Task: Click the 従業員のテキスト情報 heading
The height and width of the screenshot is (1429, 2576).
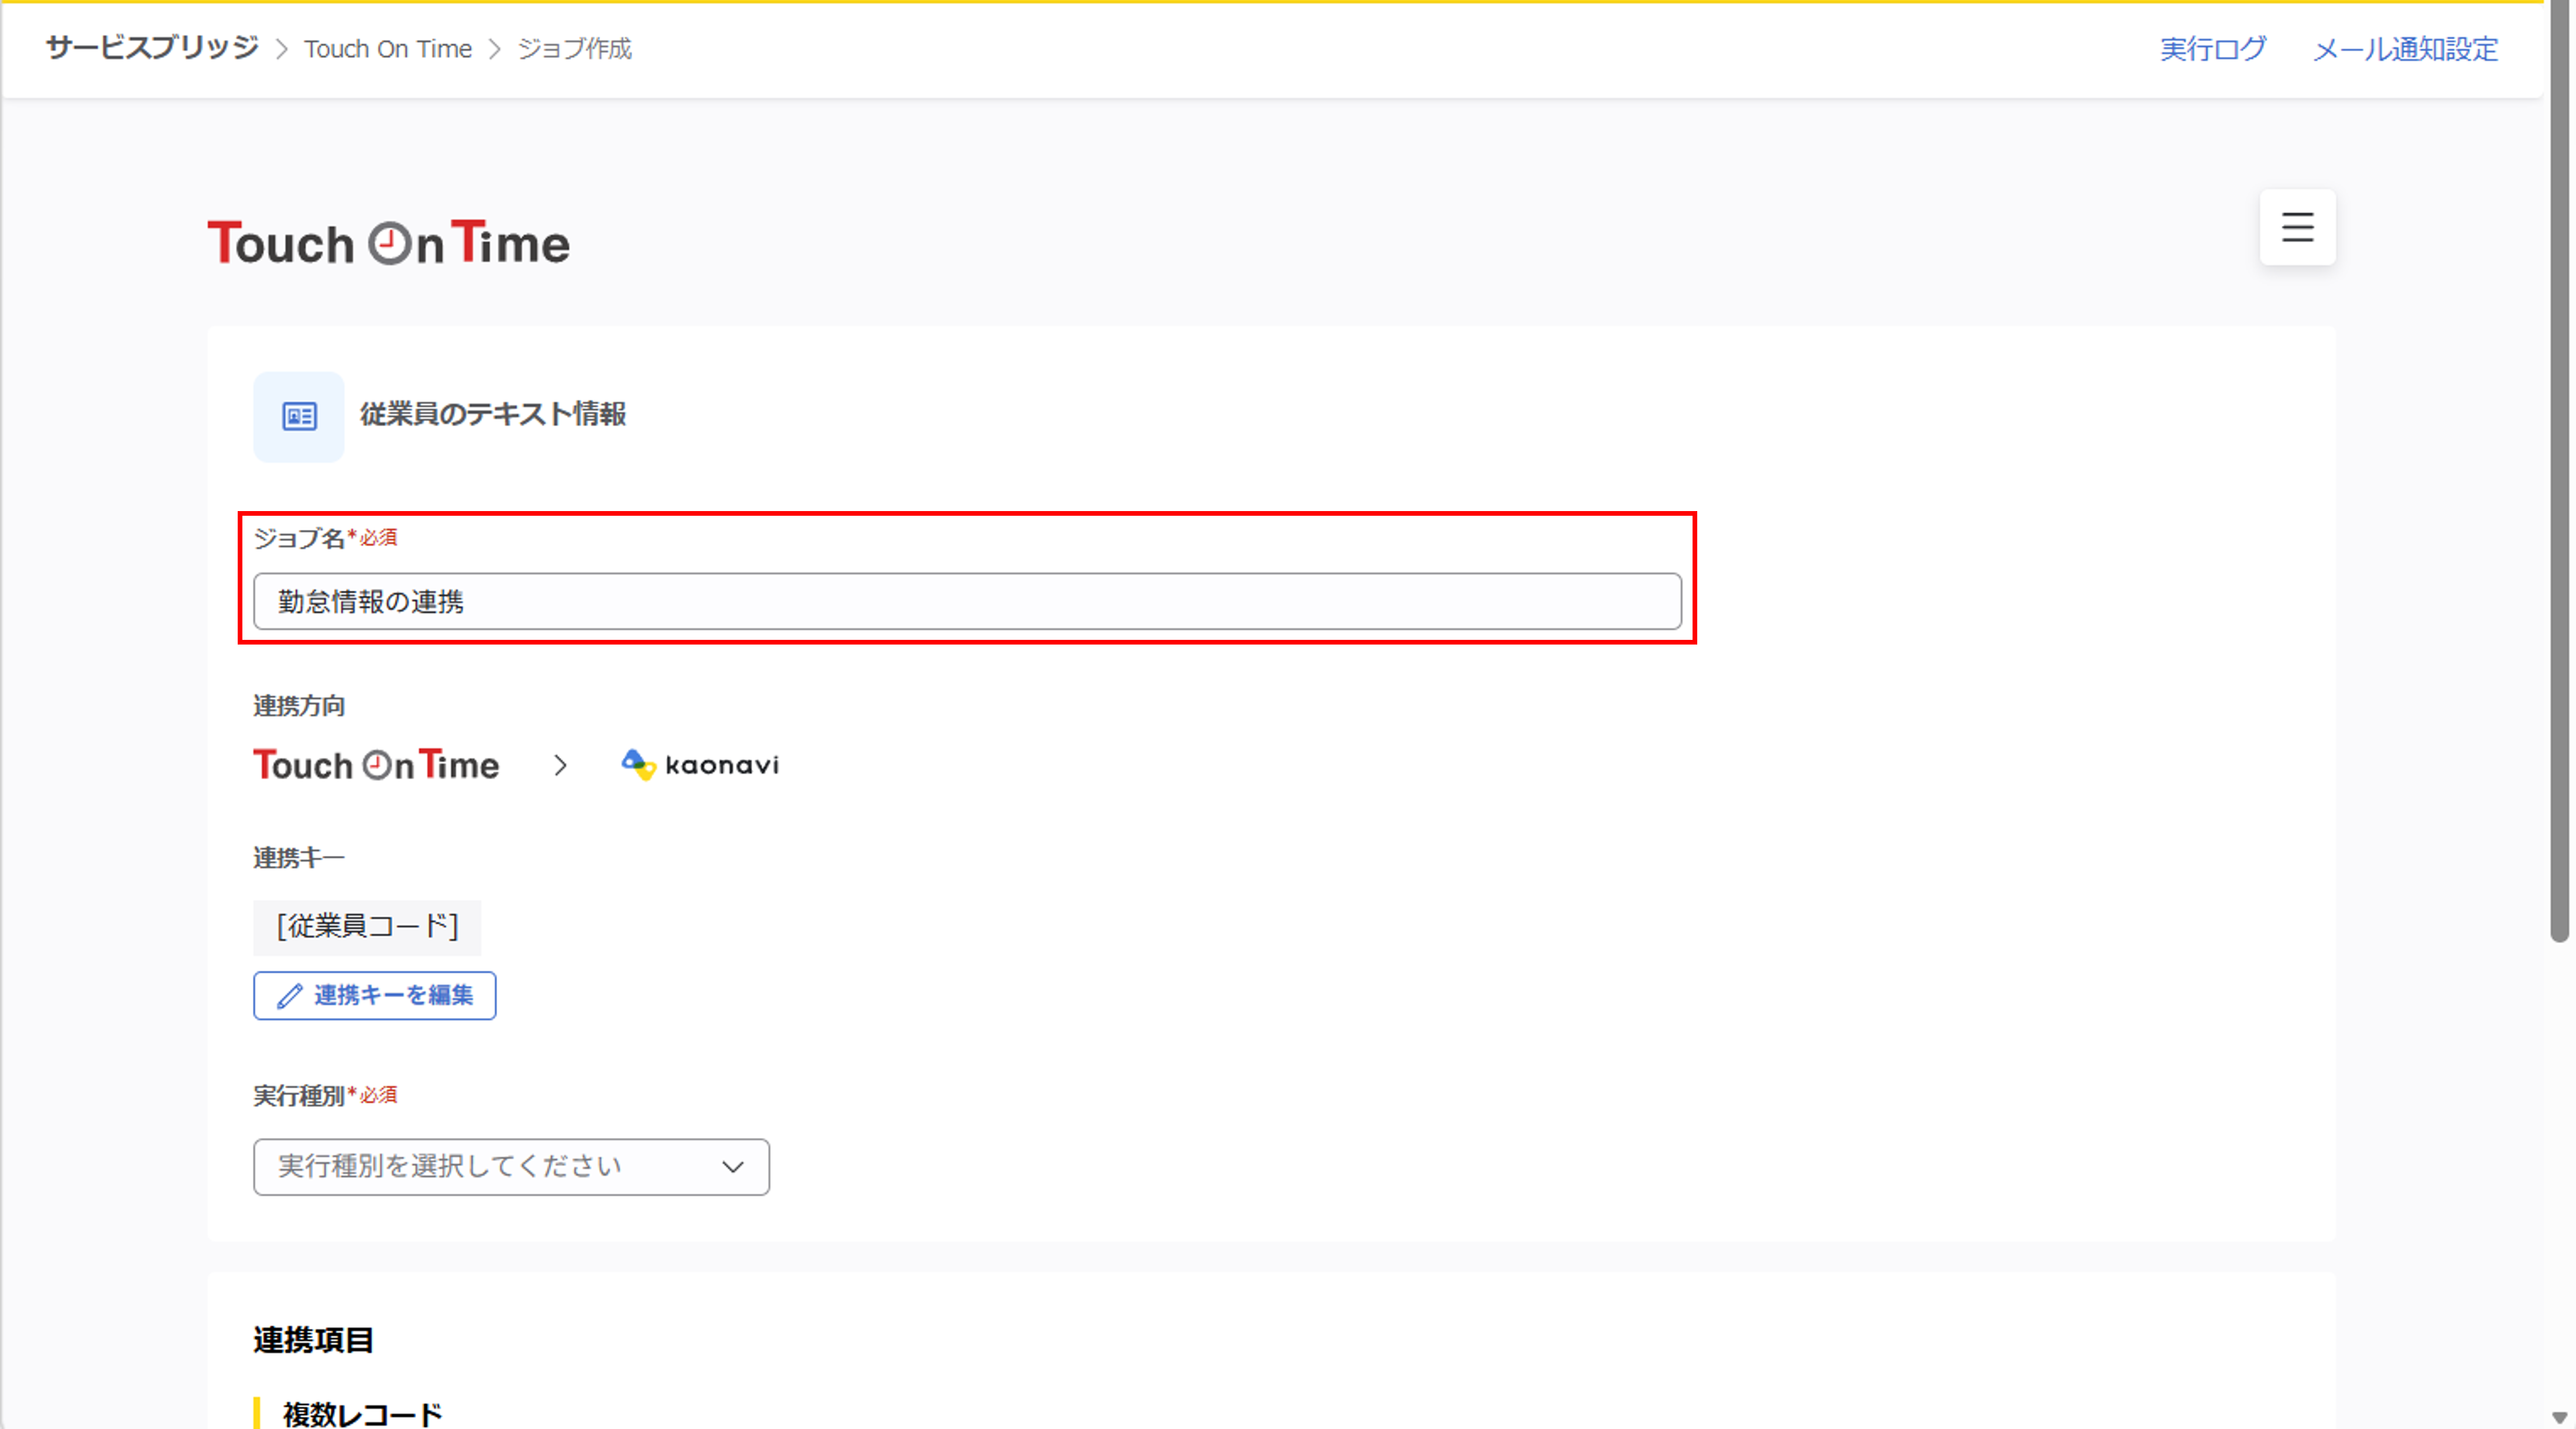Action: click(x=493, y=414)
